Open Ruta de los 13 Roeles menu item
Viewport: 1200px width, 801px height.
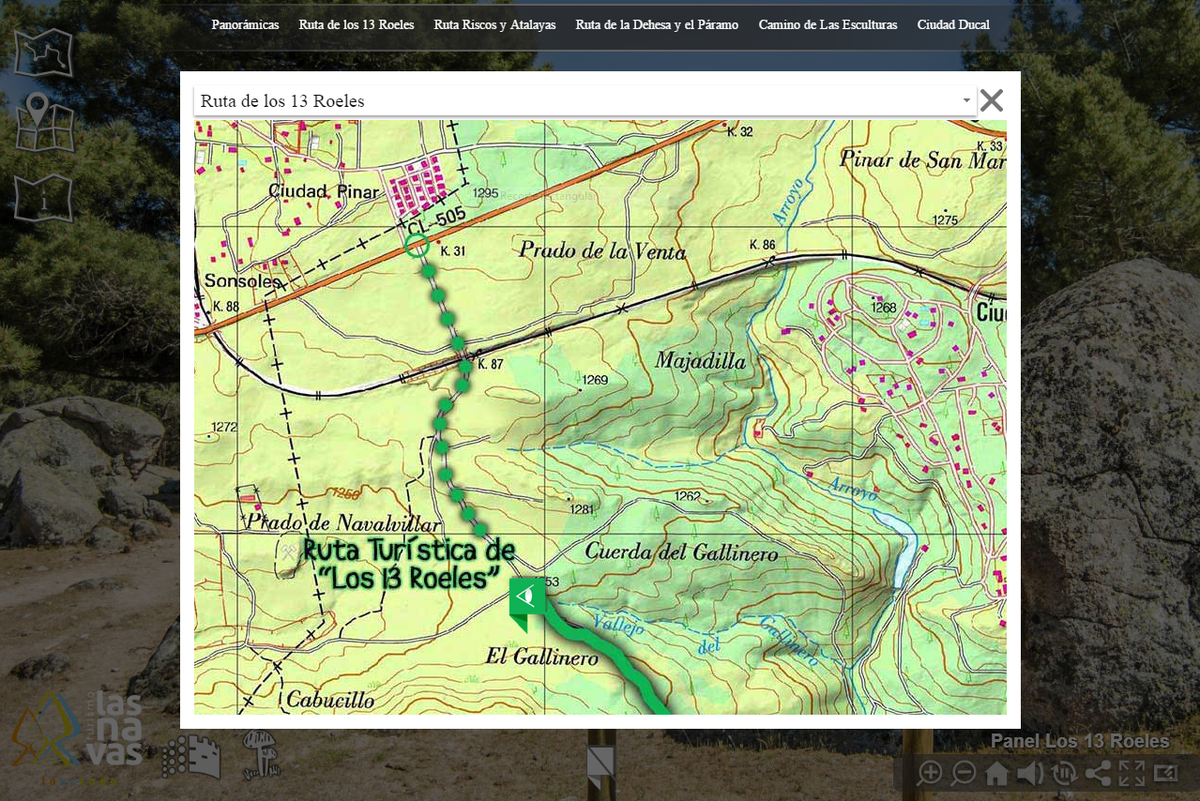[356, 25]
